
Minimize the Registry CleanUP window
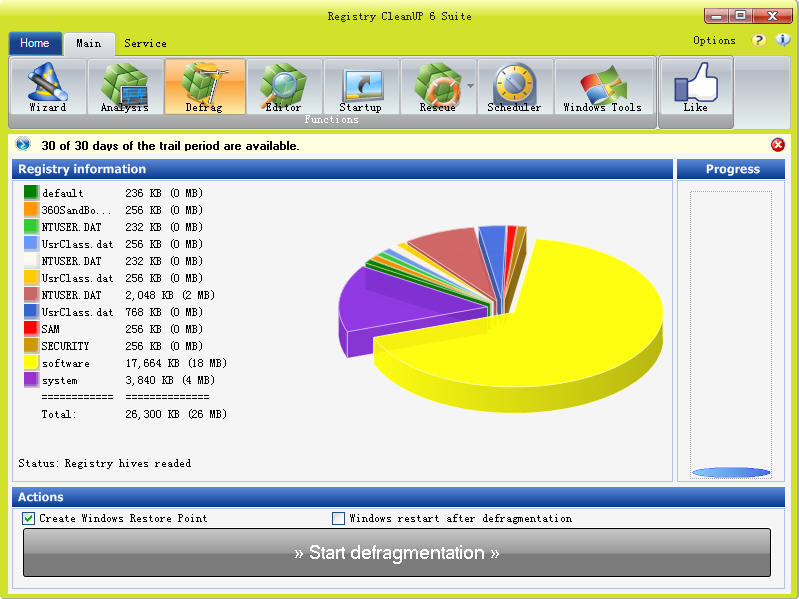coord(716,16)
